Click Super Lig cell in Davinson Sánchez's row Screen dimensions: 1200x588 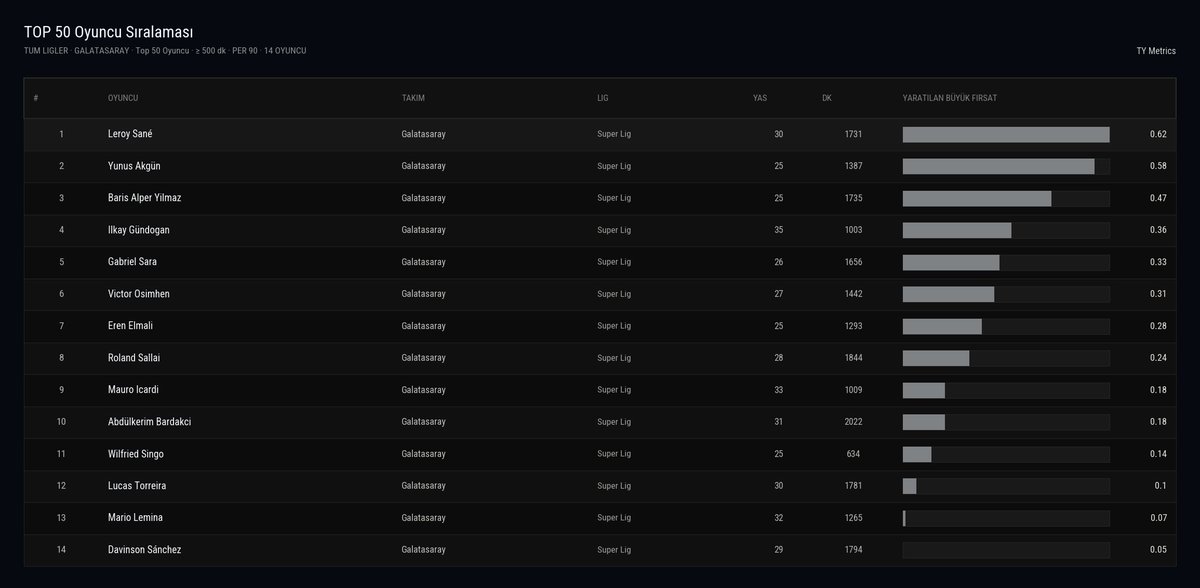(614, 550)
